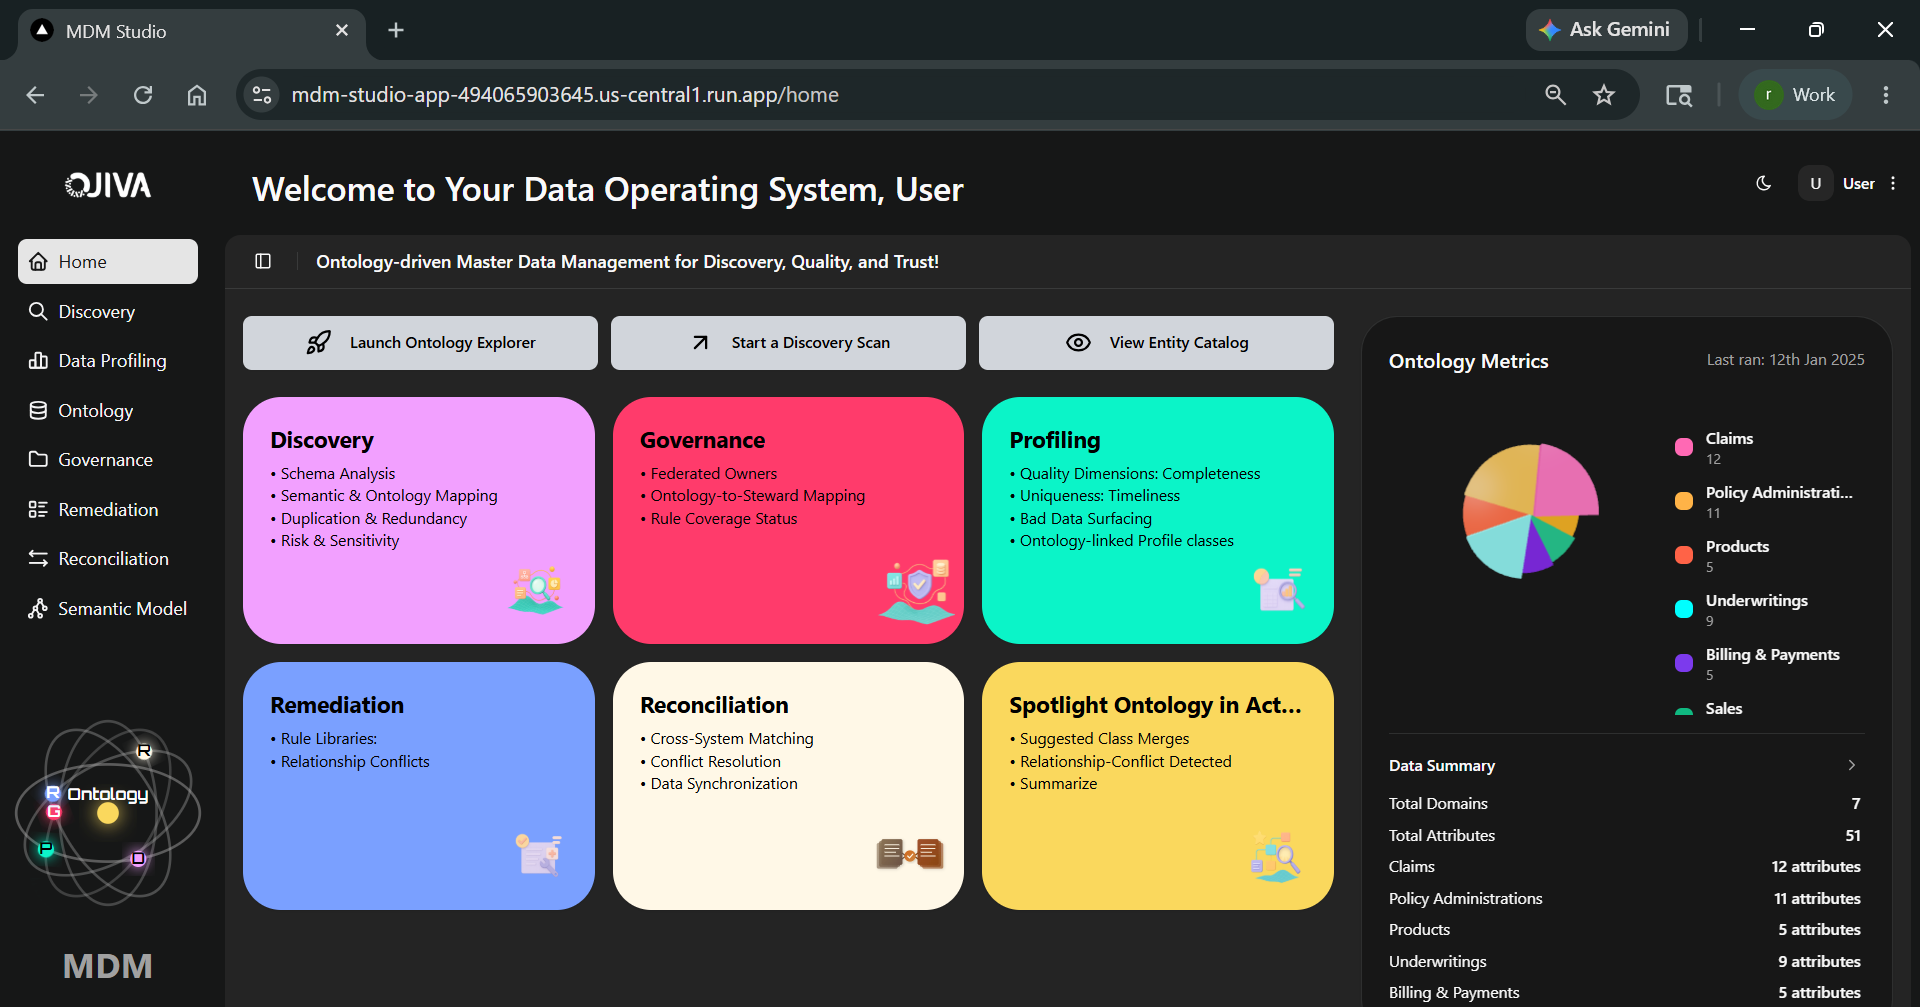Bookmark this page with star icon

coord(1604,95)
